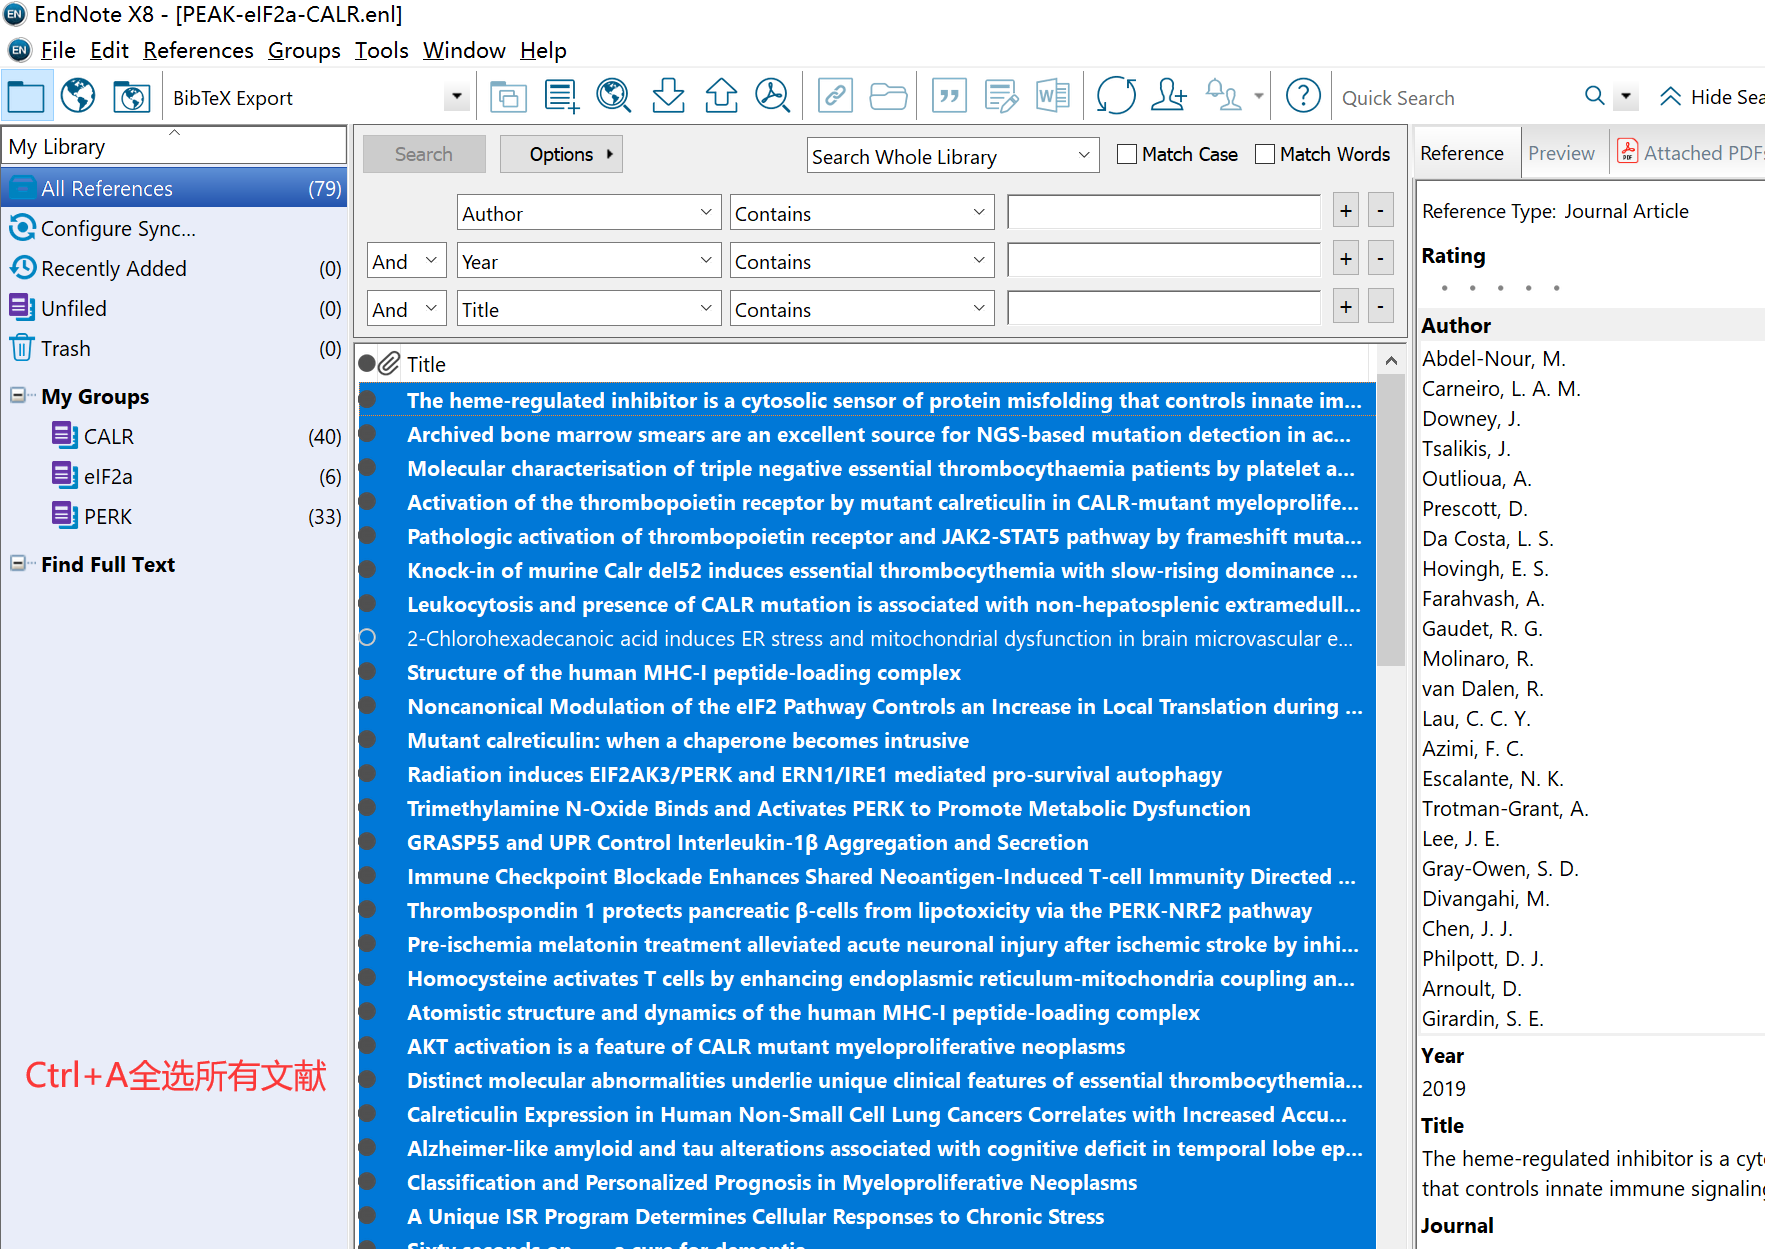Click the Sync Library icon
This screenshot has width=1765, height=1249.
pyautogui.click(x=1116, y=97)
